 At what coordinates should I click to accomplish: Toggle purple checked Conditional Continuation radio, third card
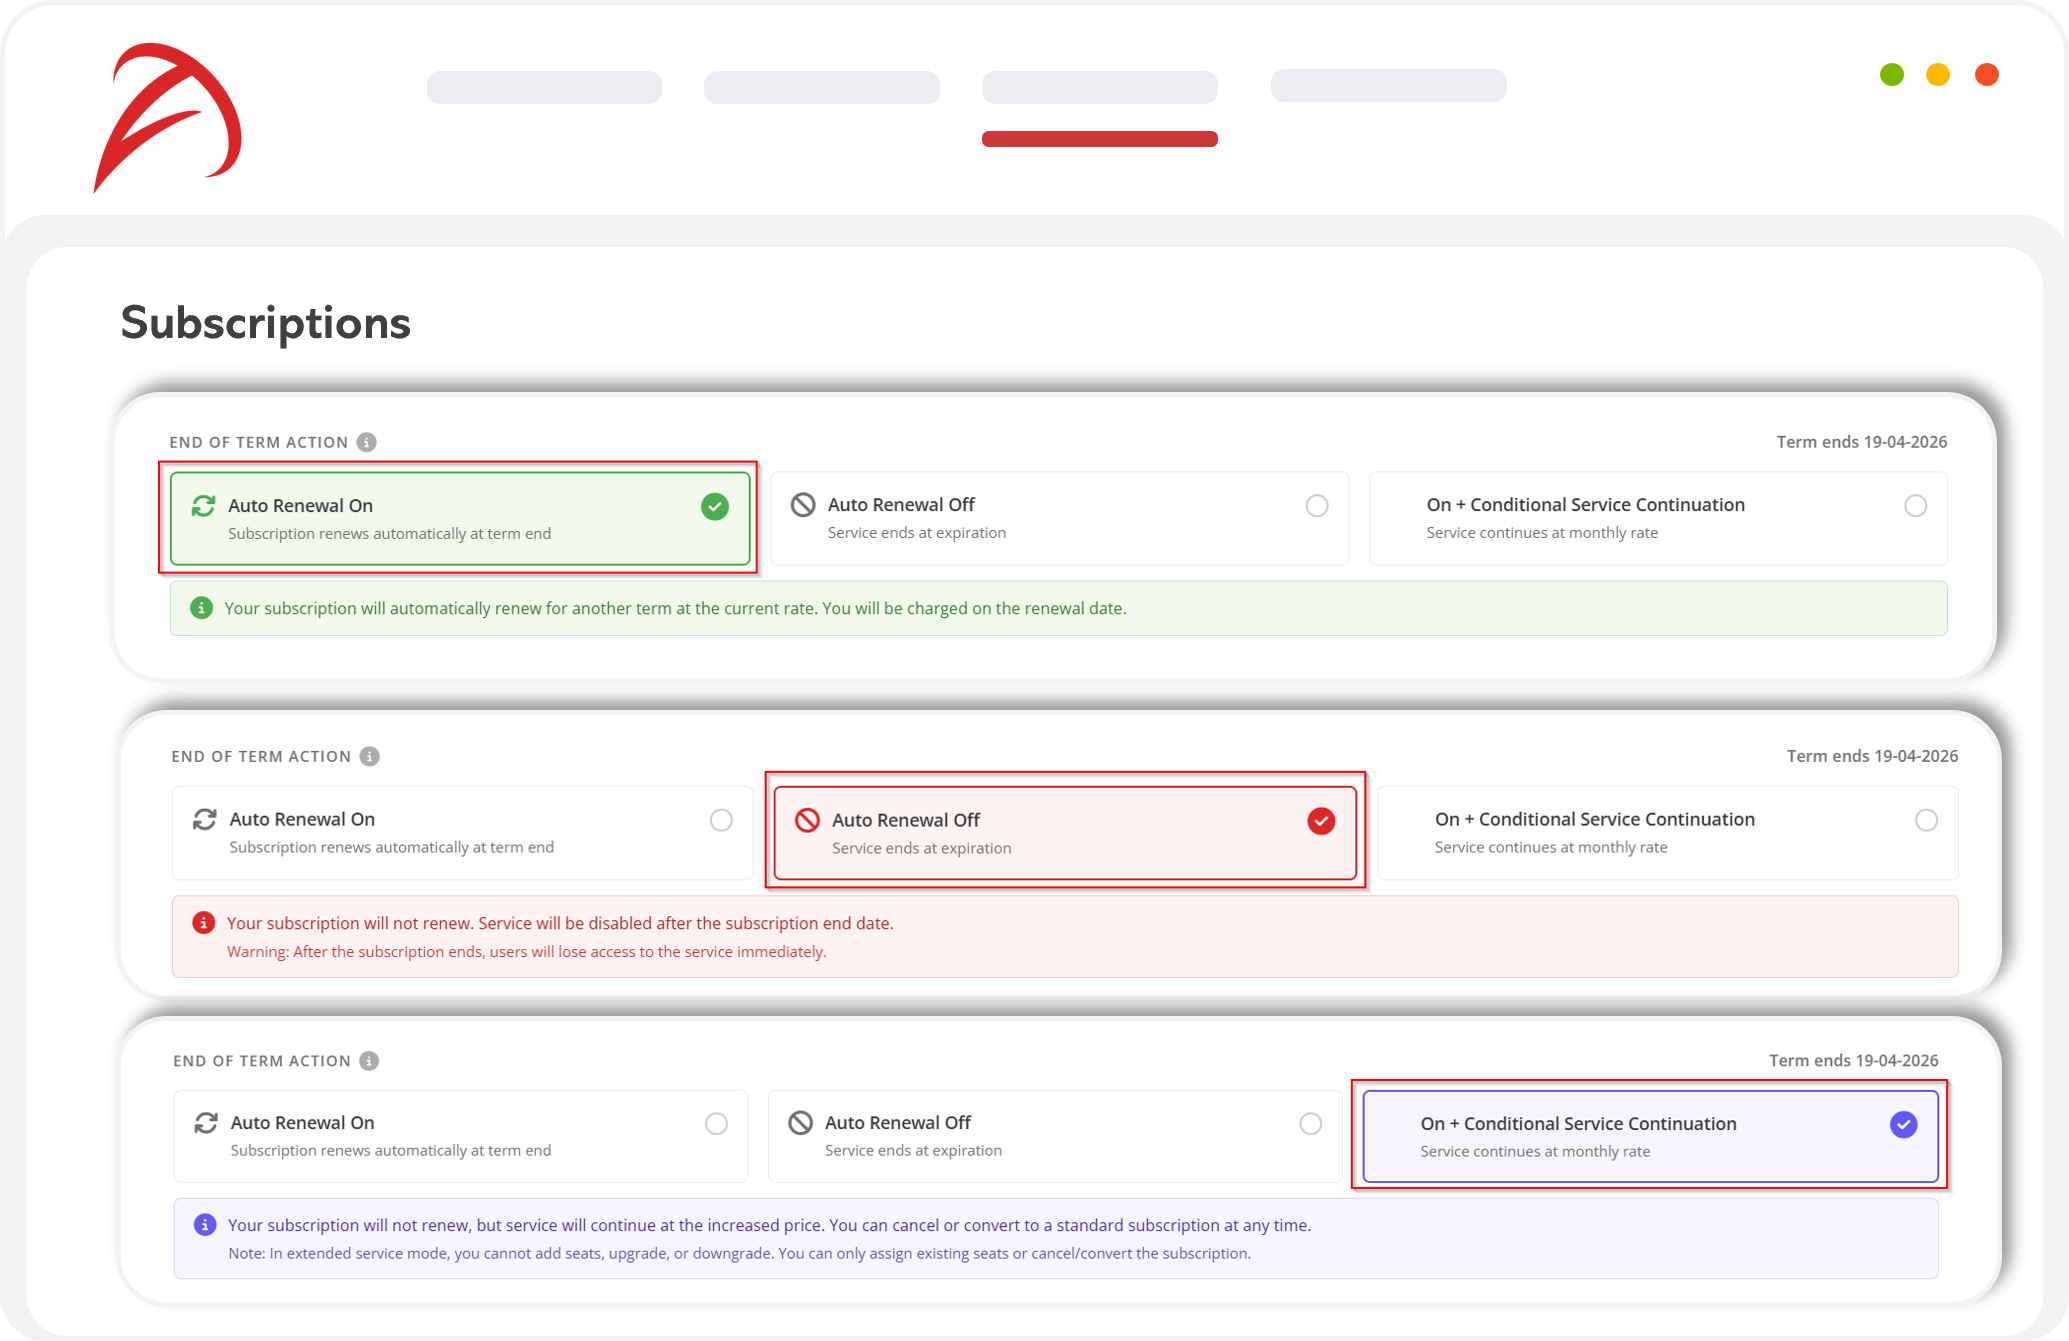pyautogui.click(x=1904, y=1125)
